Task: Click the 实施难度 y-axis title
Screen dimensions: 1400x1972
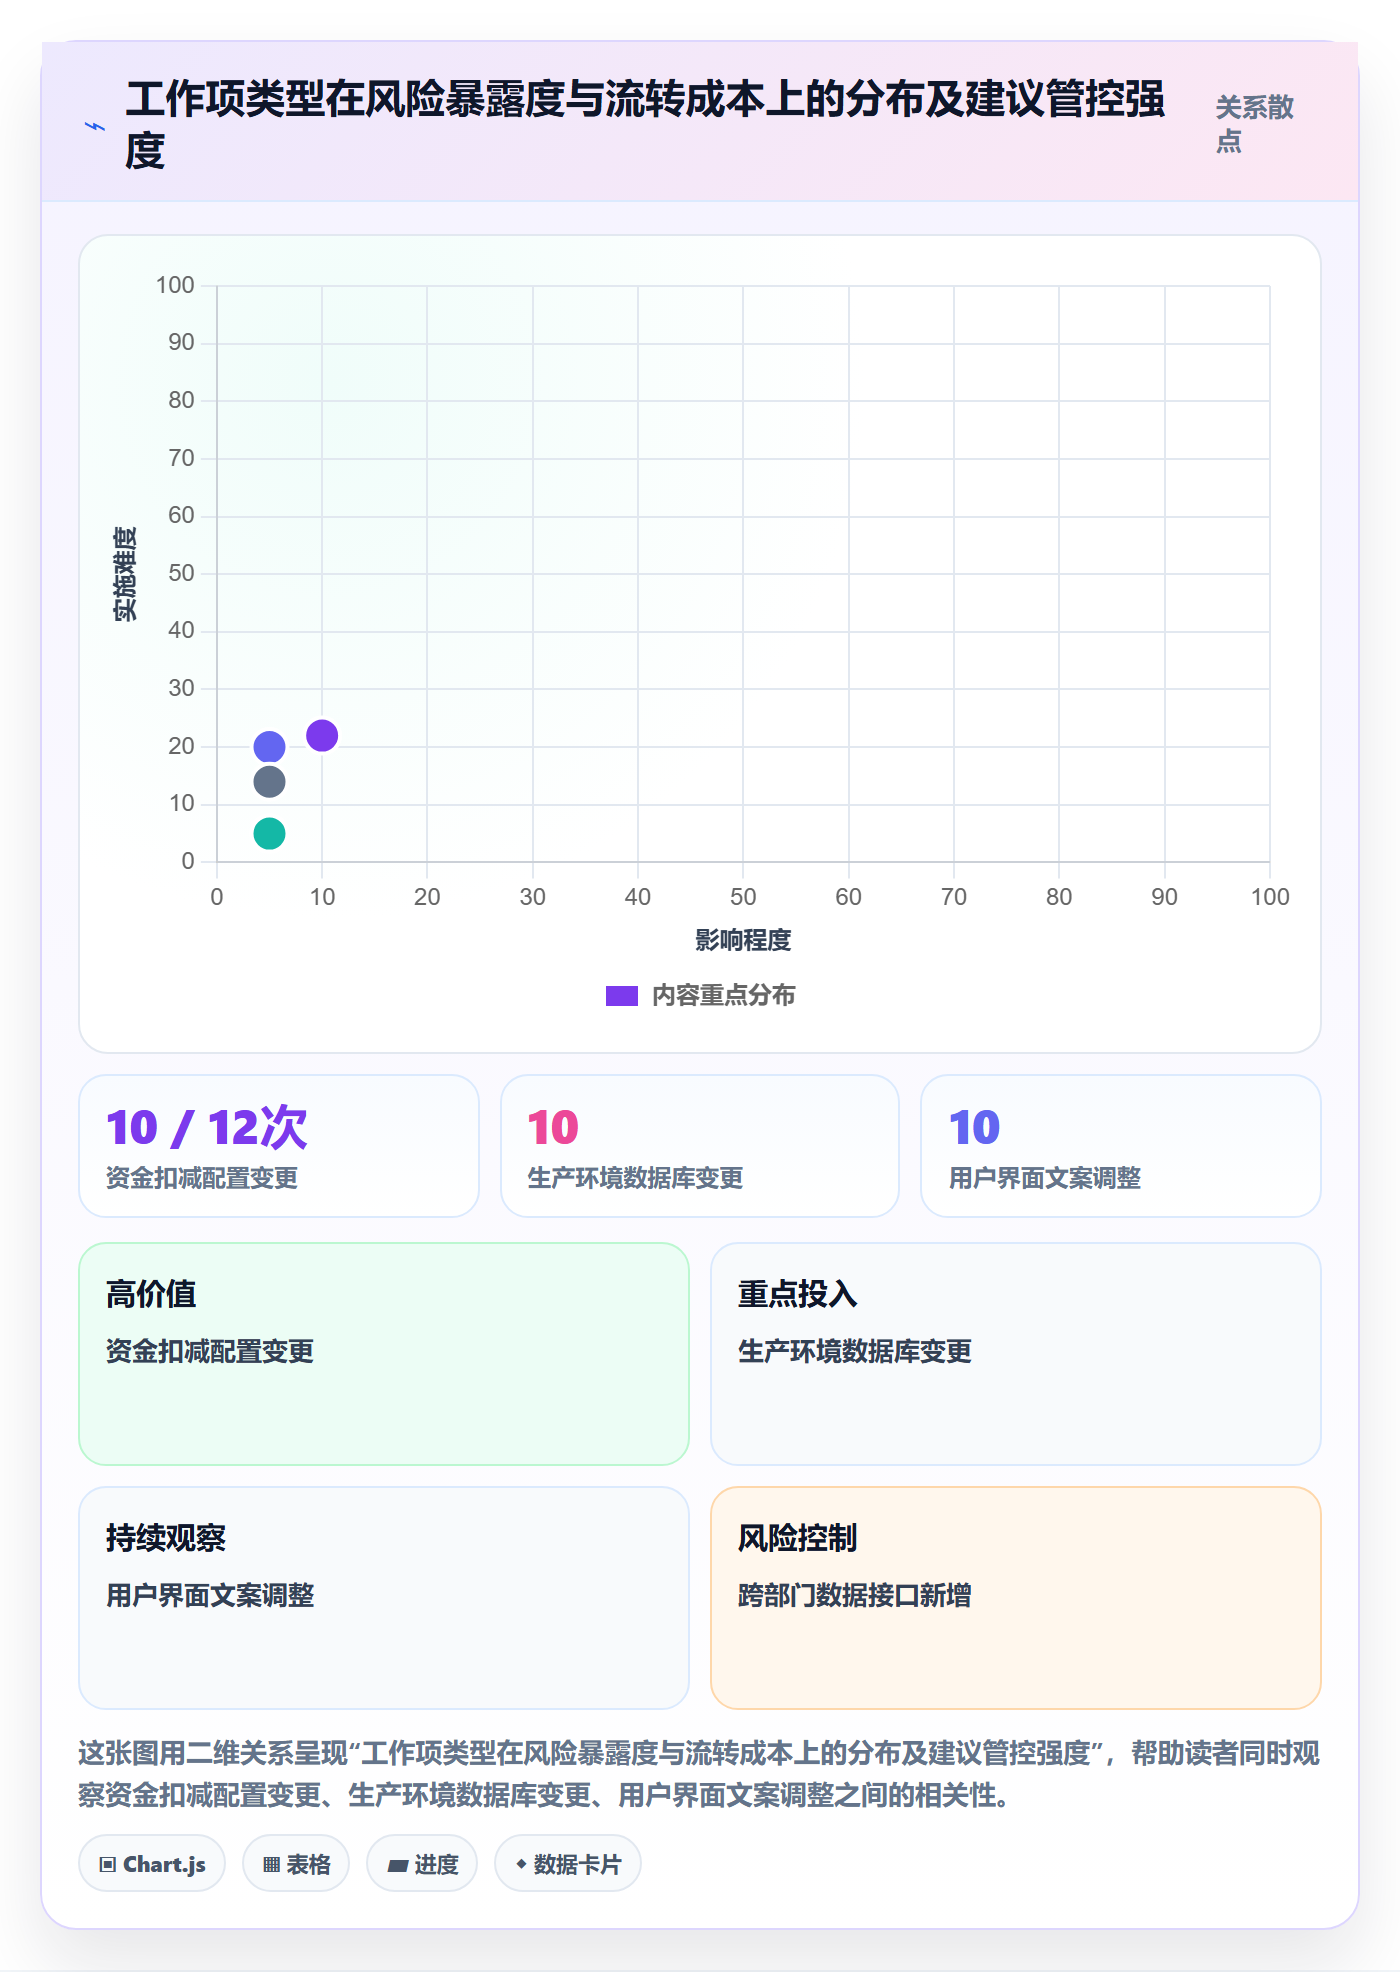Action: point(125,574)
